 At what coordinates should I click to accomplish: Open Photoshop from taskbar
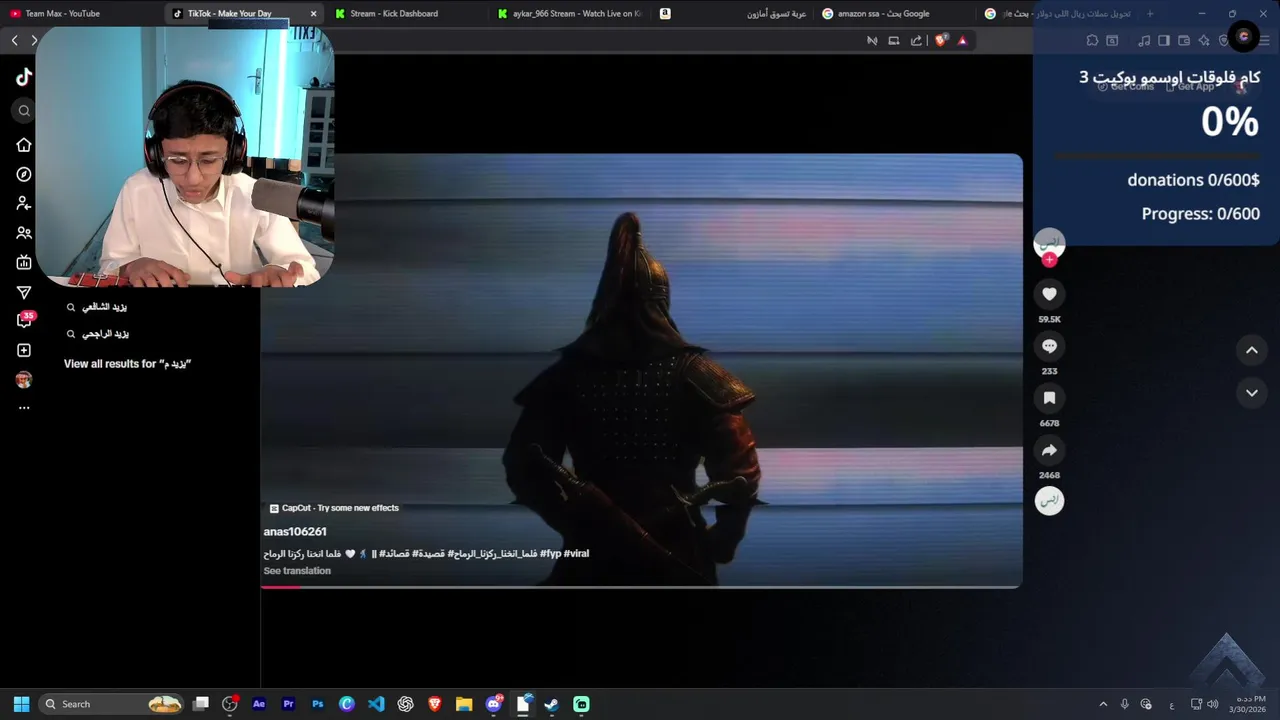pos(318,704)
